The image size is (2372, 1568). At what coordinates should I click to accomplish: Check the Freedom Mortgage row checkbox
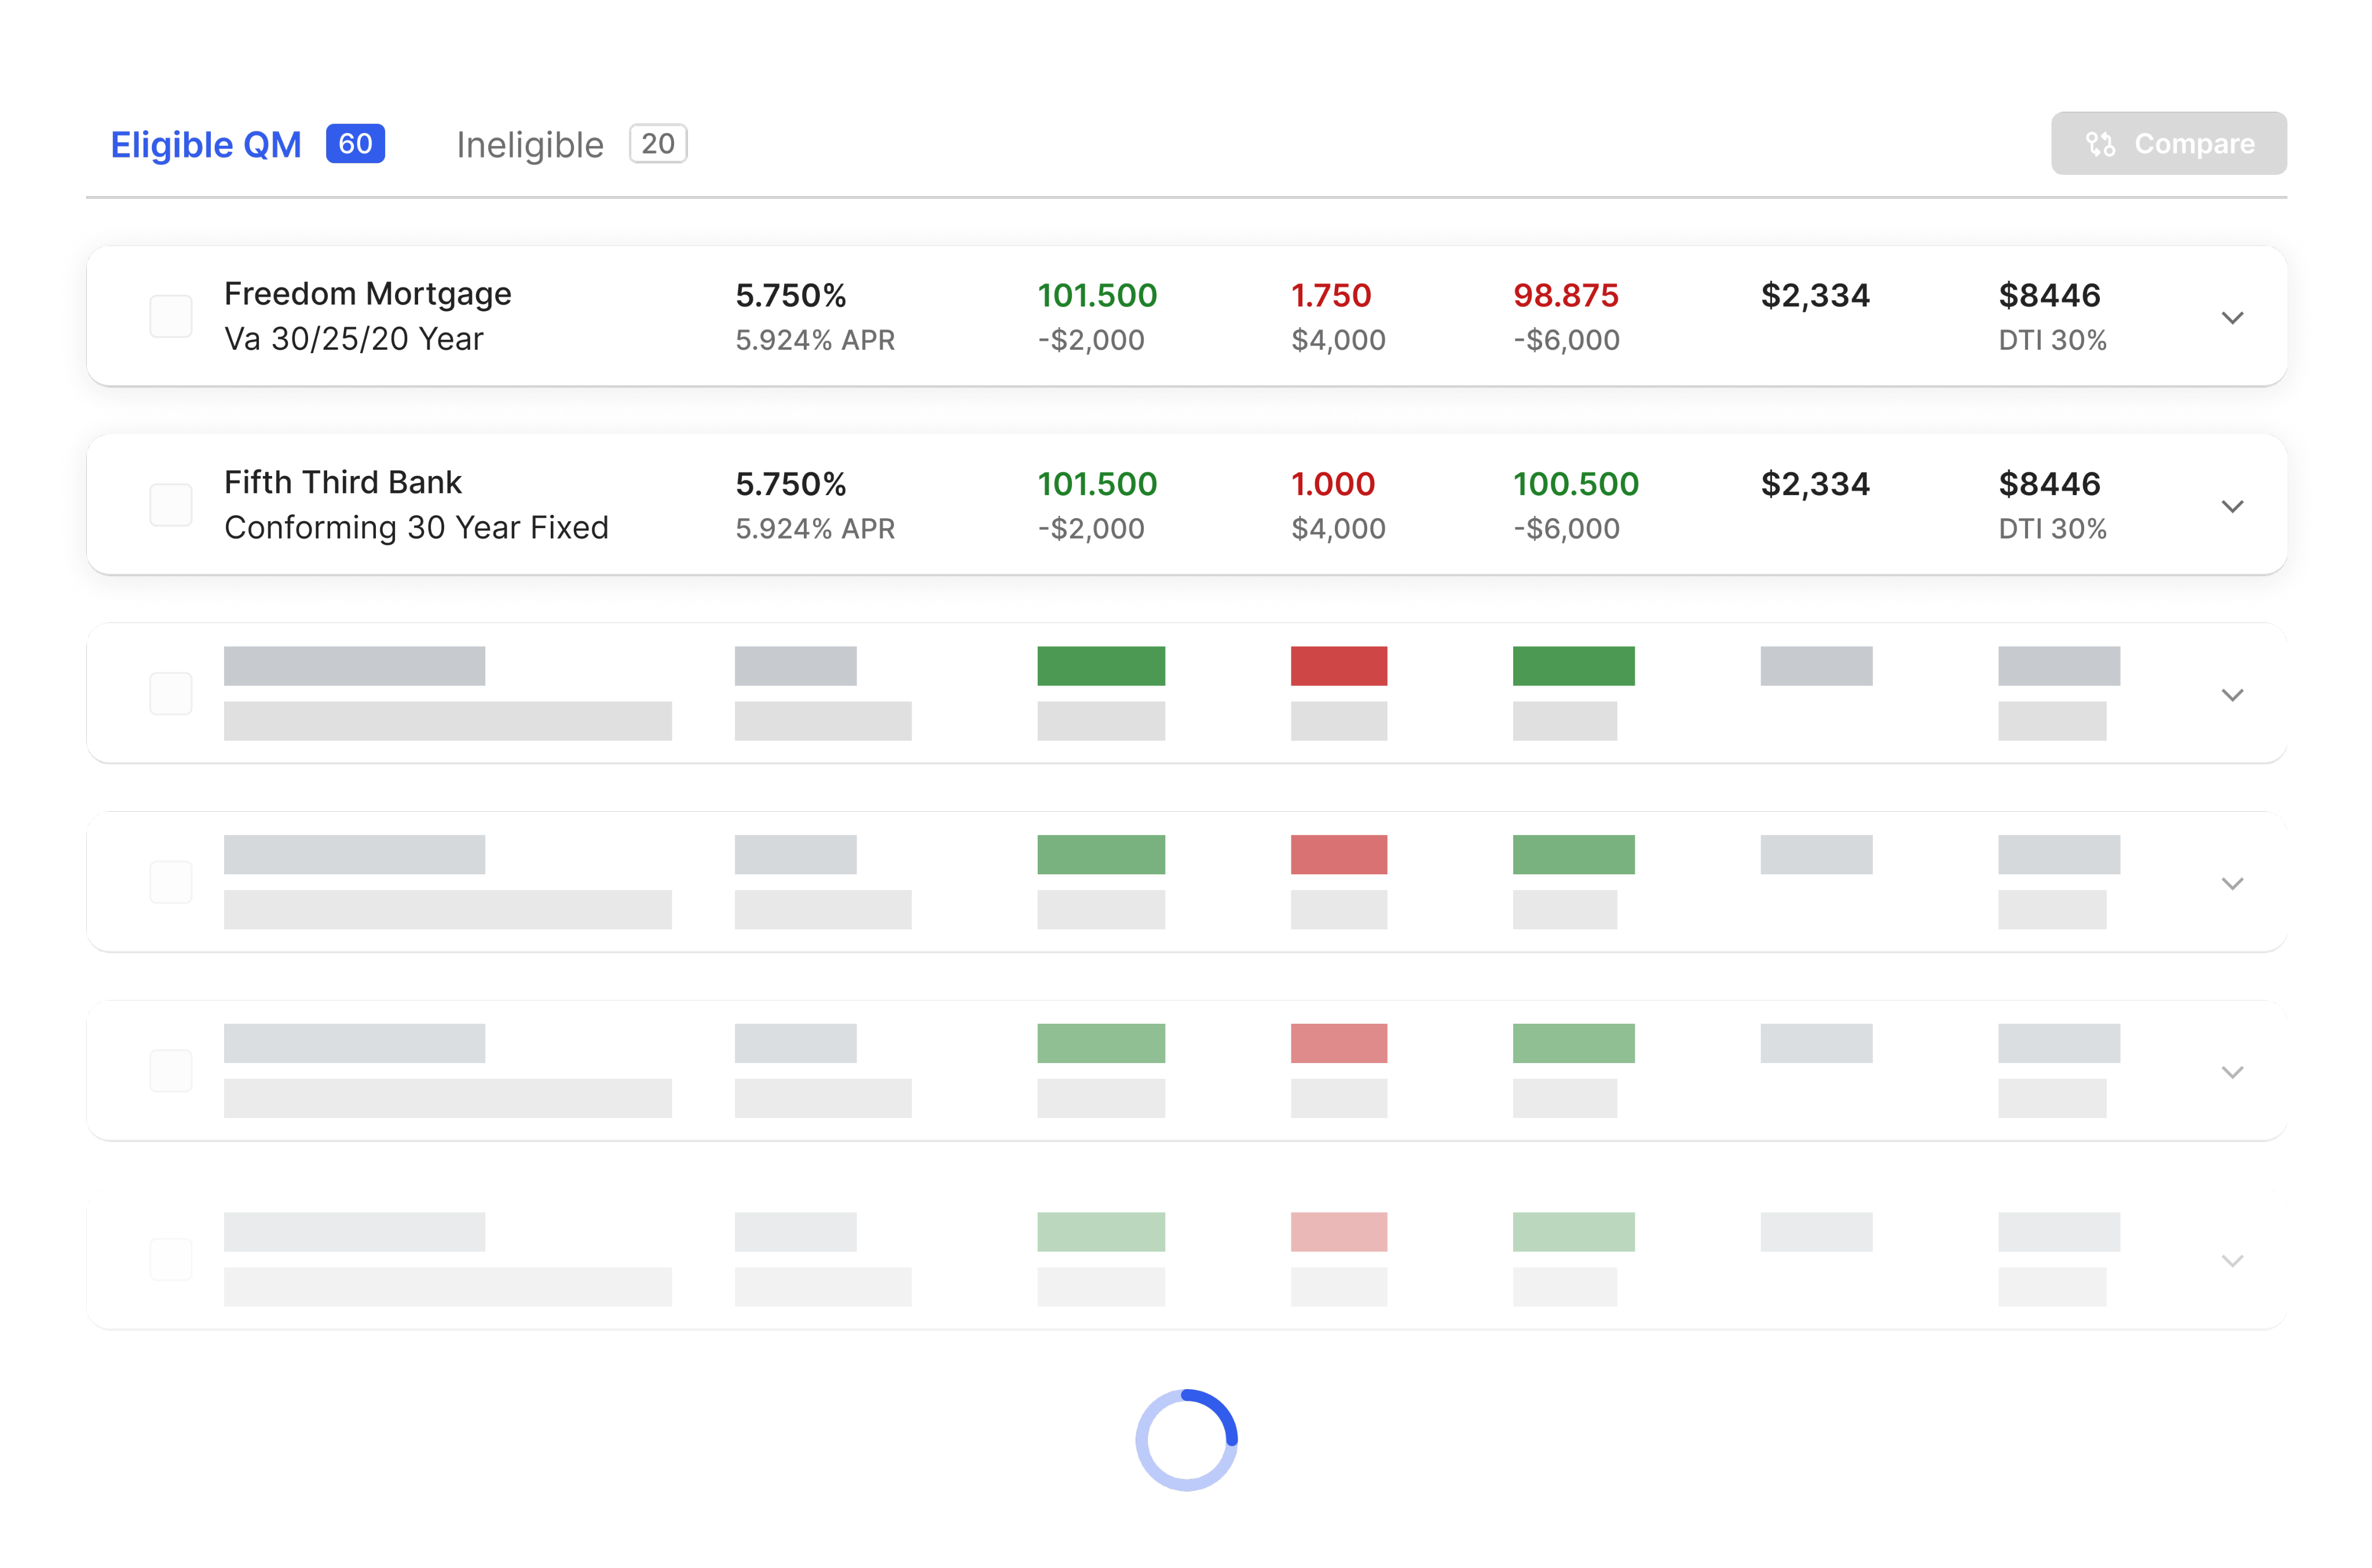[171, 317]
